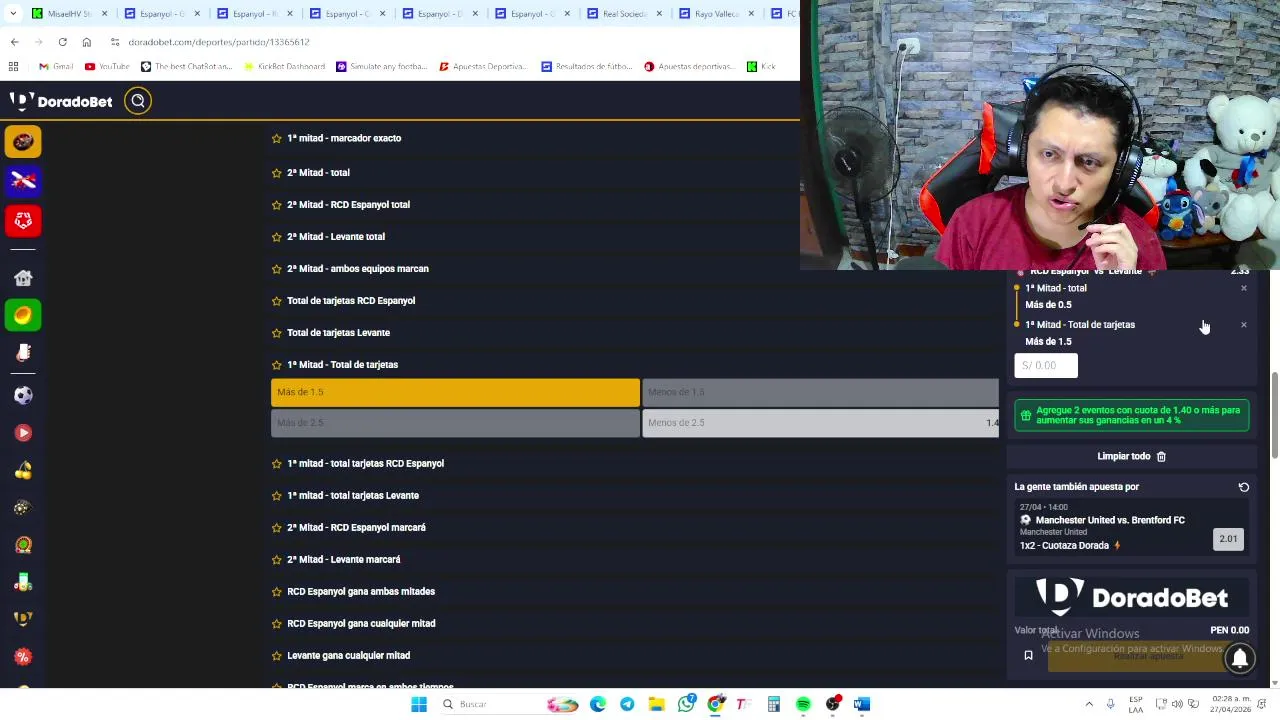
Task: Toggle star for Total de tarjetas Levante
Action: (277, 333)
